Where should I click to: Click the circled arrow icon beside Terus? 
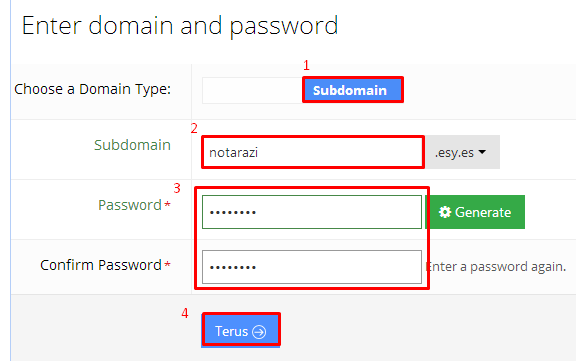259,332
